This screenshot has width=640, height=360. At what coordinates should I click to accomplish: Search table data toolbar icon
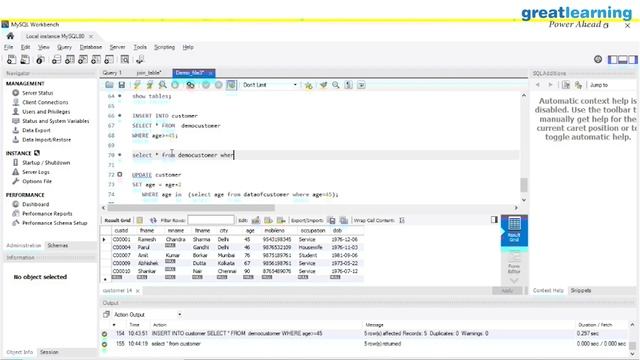[124, 60]
